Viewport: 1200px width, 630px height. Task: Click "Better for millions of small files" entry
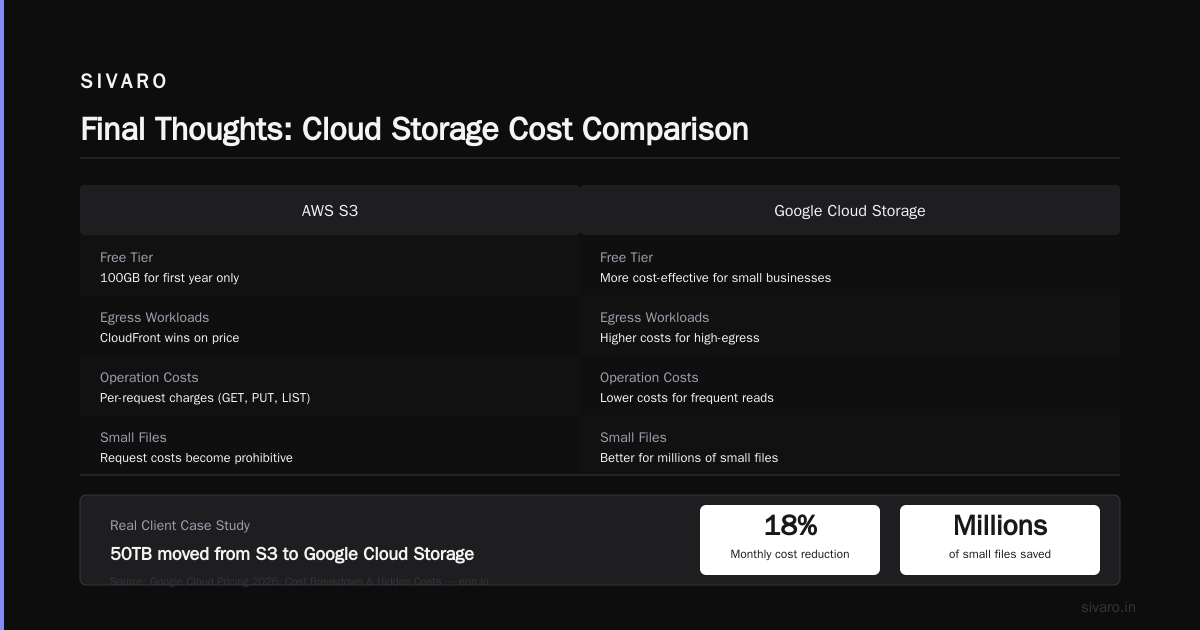point(689,458)
